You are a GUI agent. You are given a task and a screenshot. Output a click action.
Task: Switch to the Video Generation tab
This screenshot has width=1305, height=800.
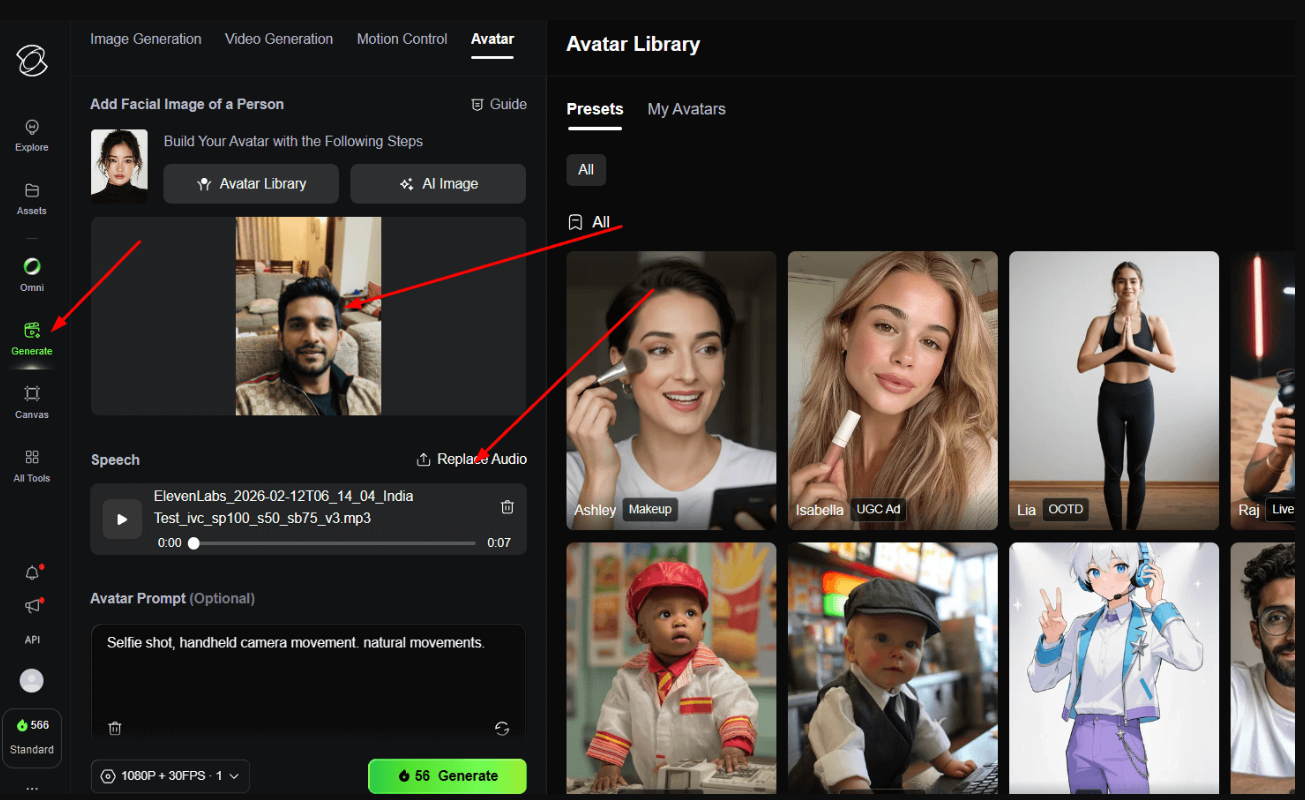[279, 39]
